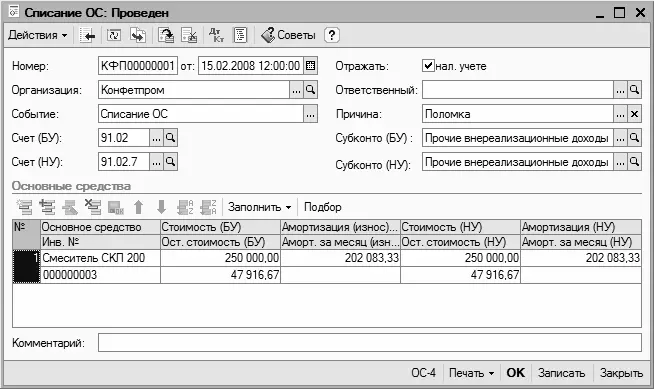This screenshot has width=654, height=389.
Task: Open the magnifier next to Счет (БУ)
Action: (170, 138)
